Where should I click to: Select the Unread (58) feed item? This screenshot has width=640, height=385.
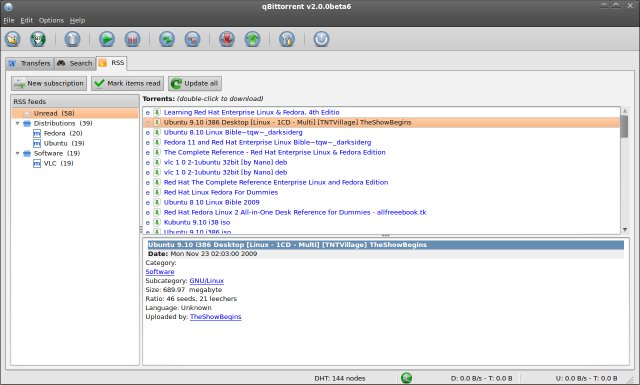click(75, 113)
